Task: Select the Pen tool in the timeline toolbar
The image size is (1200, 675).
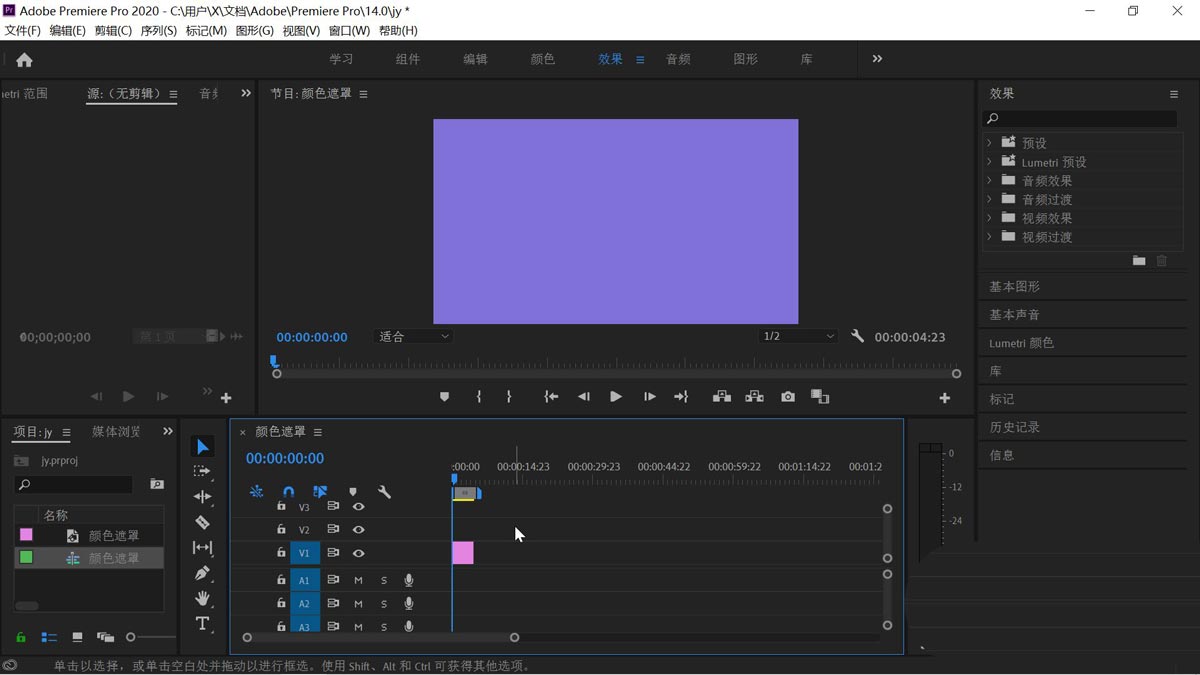Action: click(x=203, y=574)
